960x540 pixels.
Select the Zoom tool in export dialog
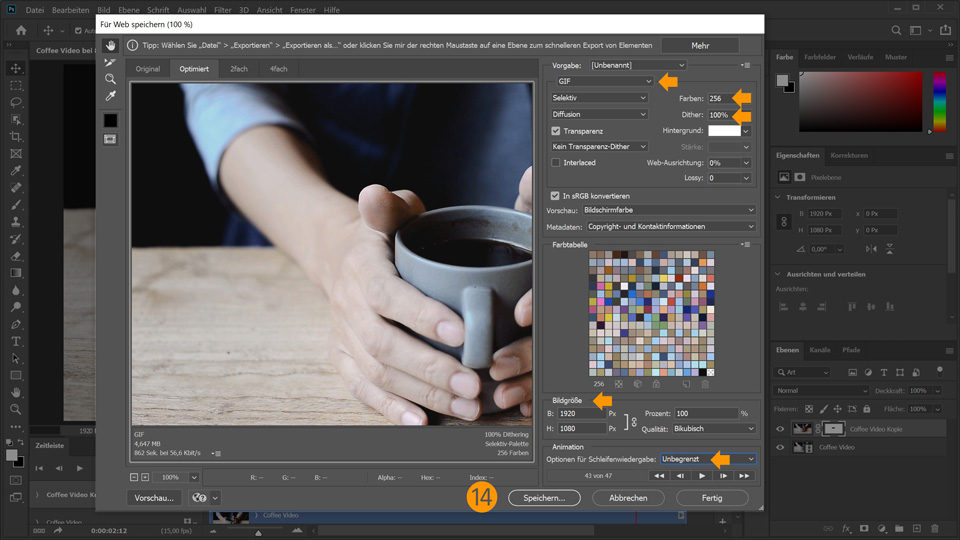[x=110, y=79]
